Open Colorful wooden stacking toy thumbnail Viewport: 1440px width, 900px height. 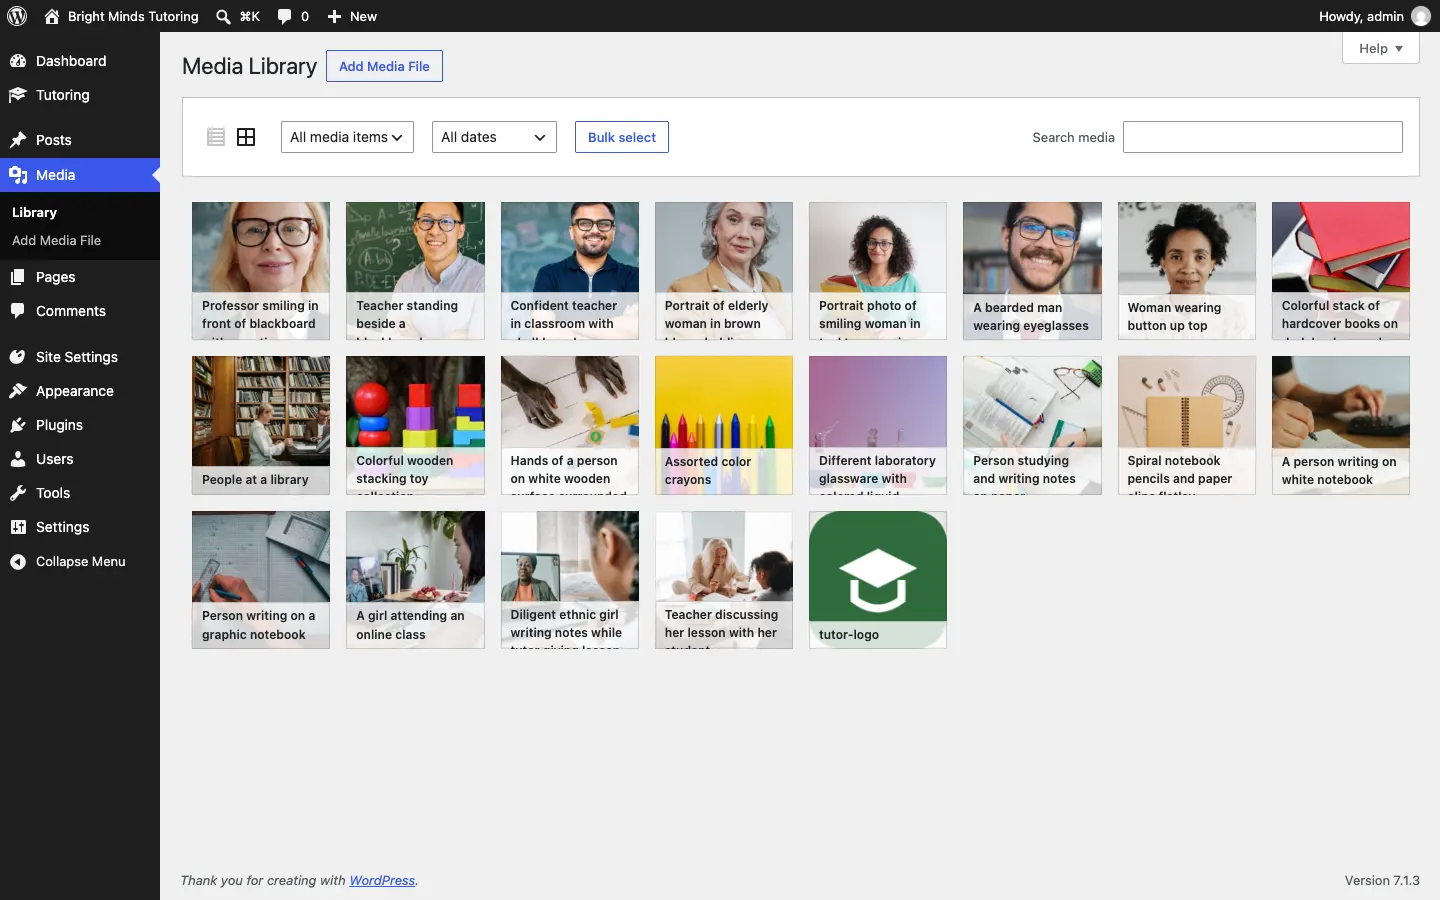(x=415, y=425)
